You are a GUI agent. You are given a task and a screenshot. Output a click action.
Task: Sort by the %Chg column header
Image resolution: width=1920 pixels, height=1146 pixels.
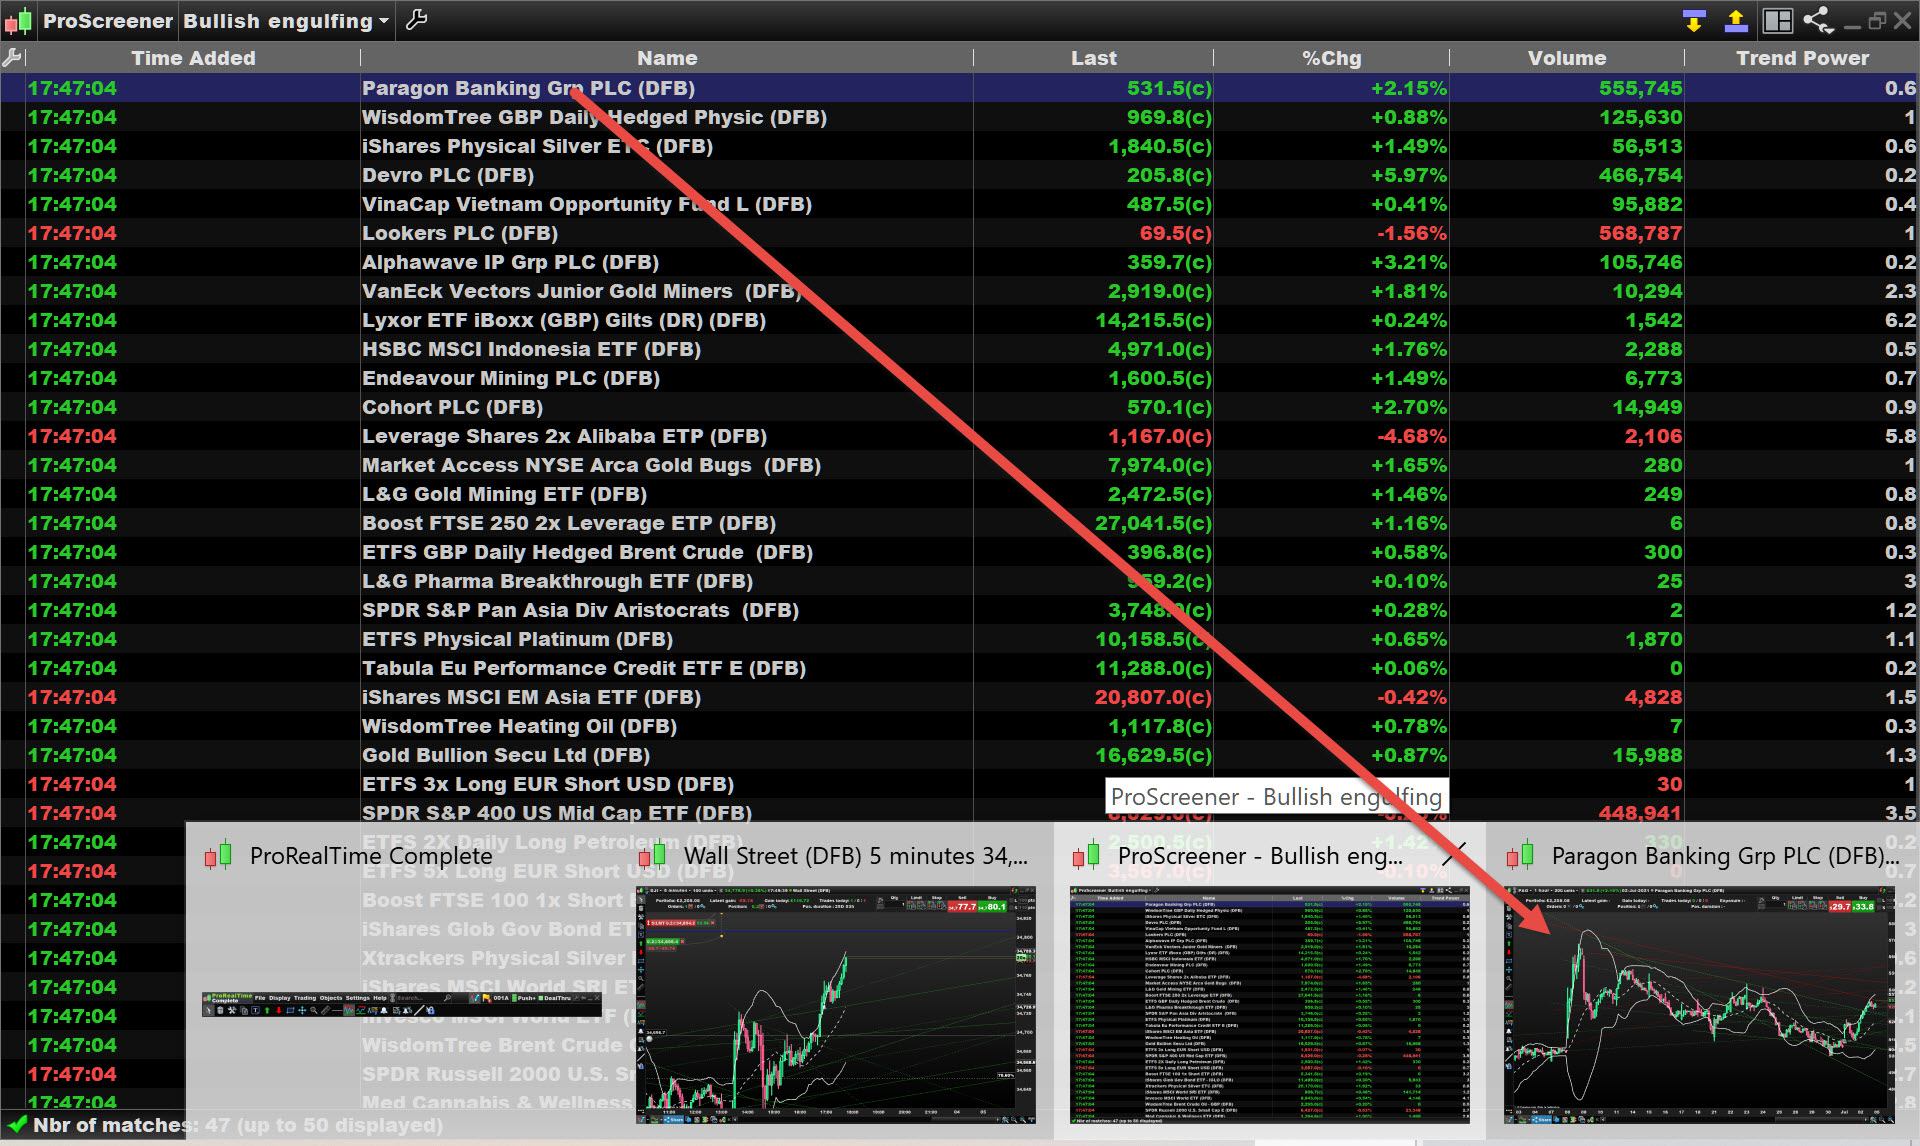click(1331, 58)
